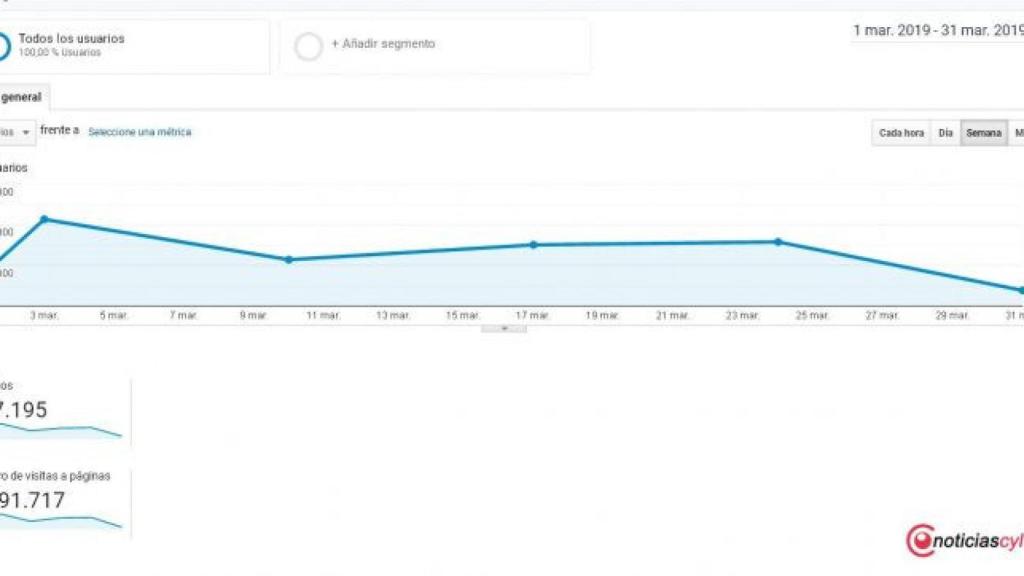The height and width of the screenshot is (576, 1024).
Task: Click the + Añadir segmento text
Action: (383, 44)
